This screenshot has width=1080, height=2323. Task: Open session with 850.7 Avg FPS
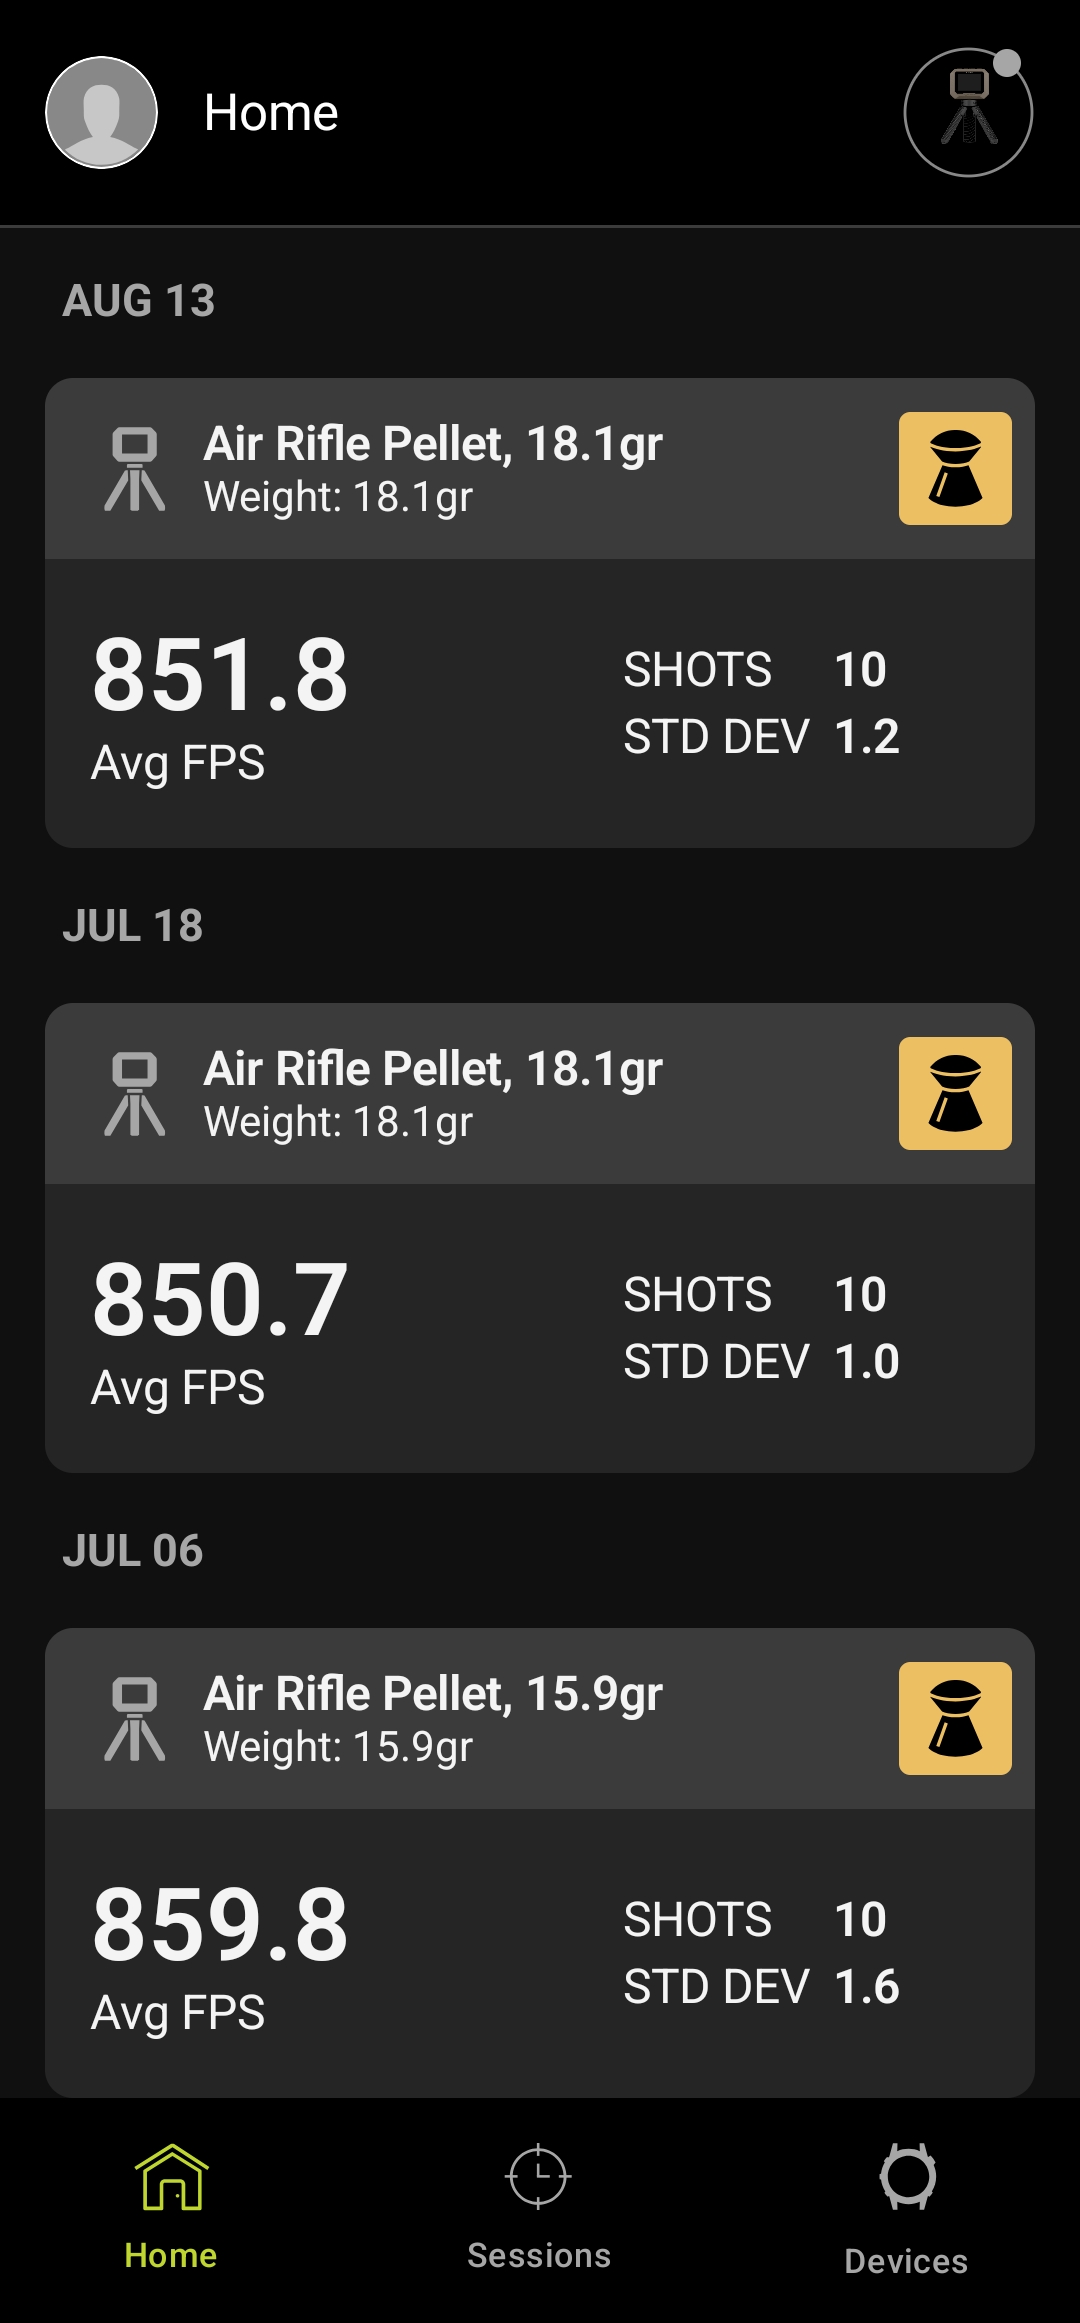pyautogui.click(x=540, y=1238)
